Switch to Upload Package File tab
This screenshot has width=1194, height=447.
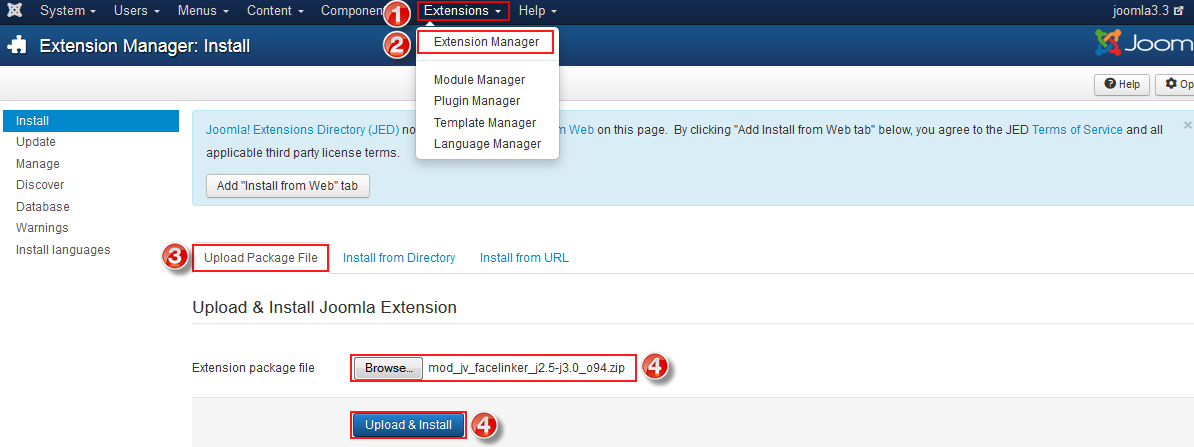click(260, 257)
